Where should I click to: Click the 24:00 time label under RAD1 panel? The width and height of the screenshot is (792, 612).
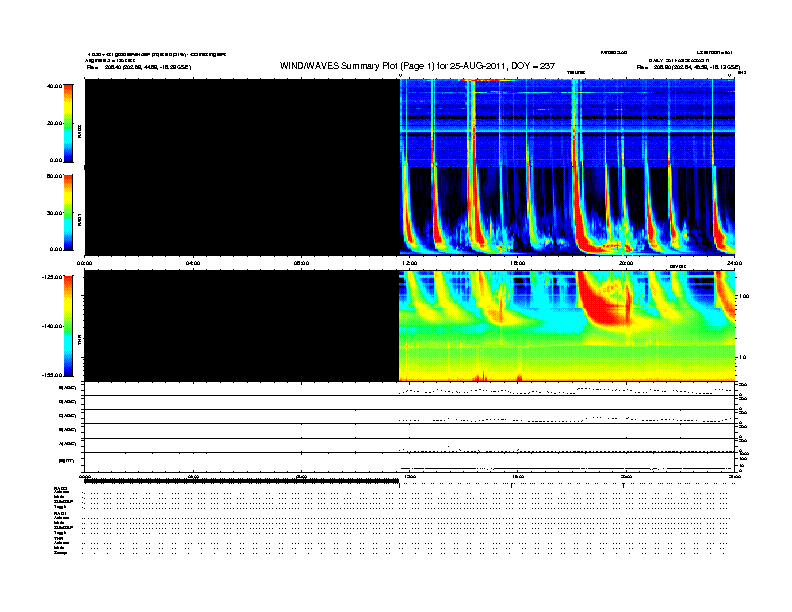[734, 263]
